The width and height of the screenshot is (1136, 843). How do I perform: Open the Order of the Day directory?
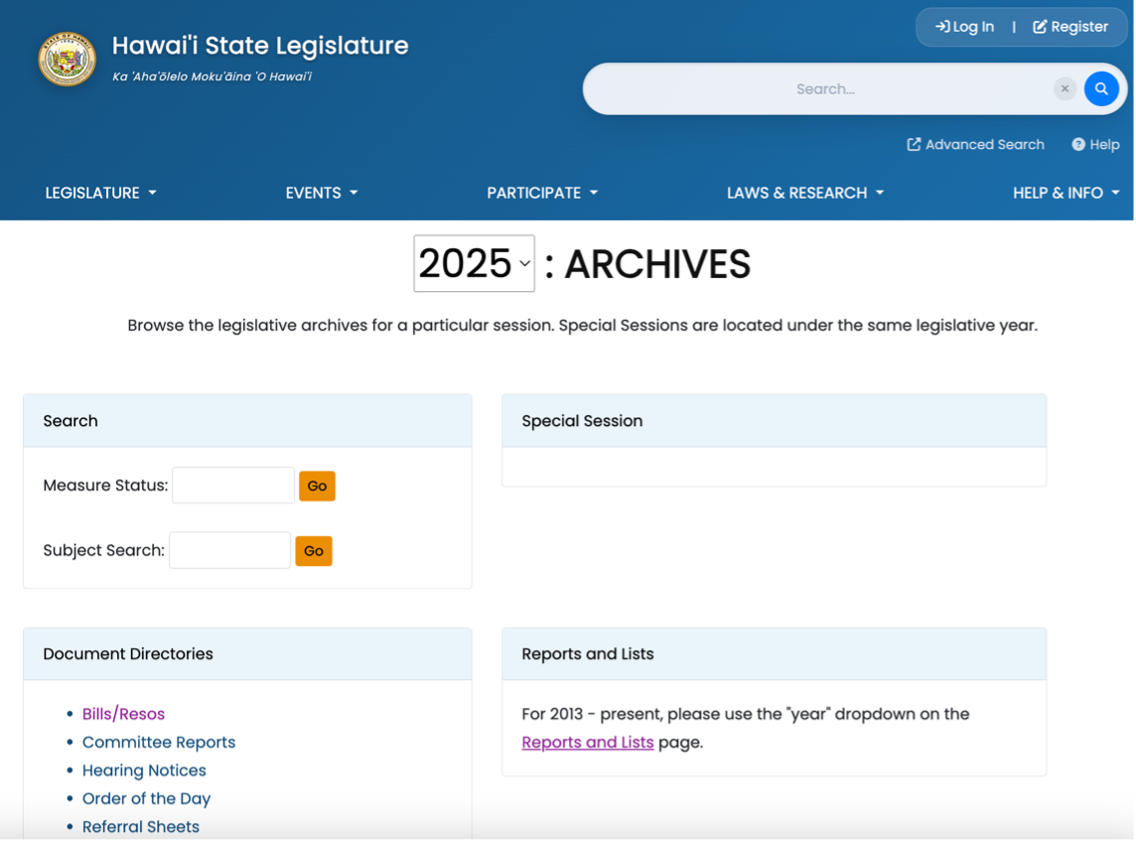146,799
